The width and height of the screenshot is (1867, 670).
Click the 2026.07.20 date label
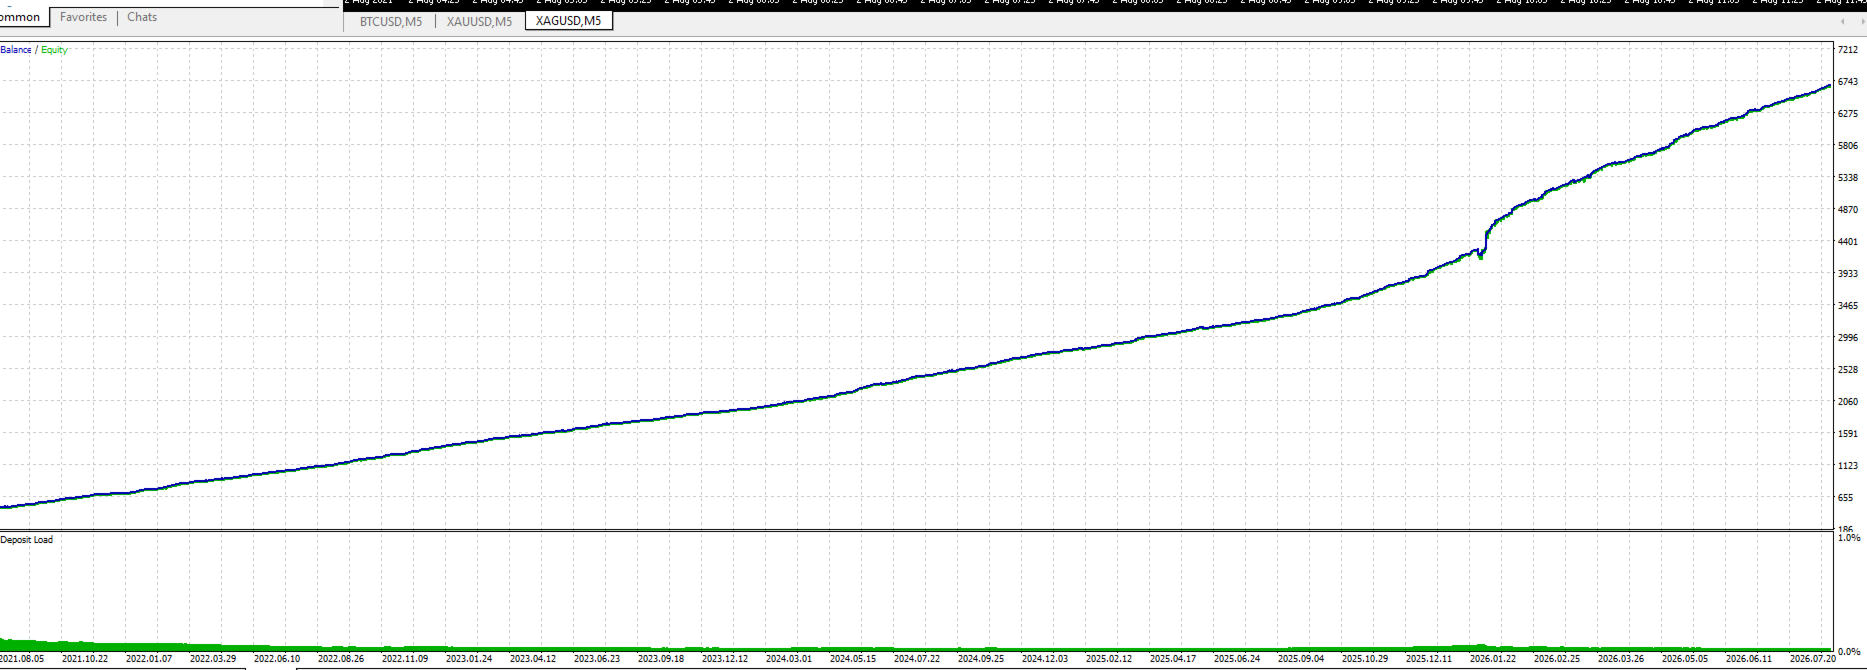[1813, 659]
